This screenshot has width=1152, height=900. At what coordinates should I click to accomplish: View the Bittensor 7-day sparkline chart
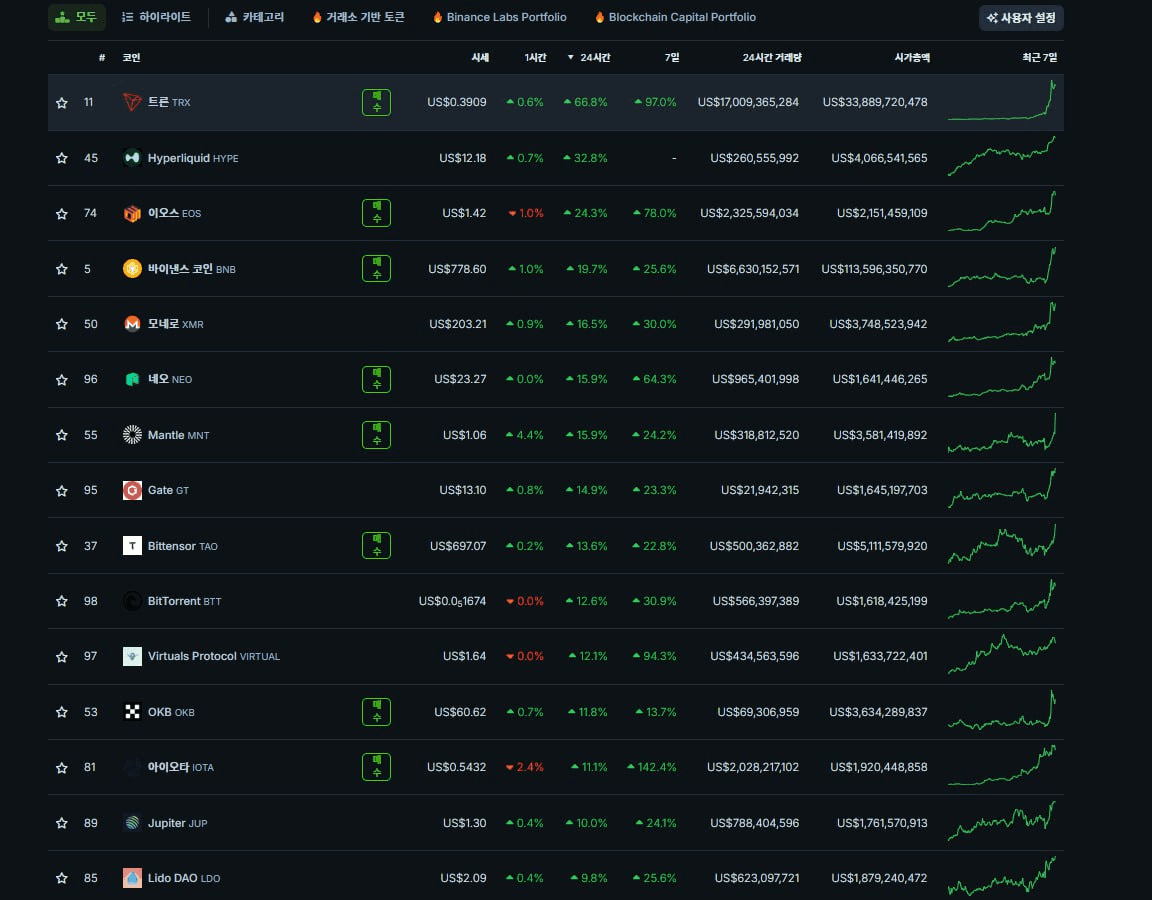tap(1001, 544)
